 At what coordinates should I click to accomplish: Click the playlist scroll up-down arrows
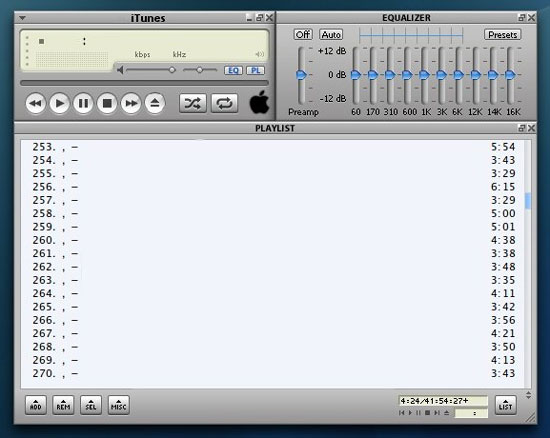tap(529, 395)
